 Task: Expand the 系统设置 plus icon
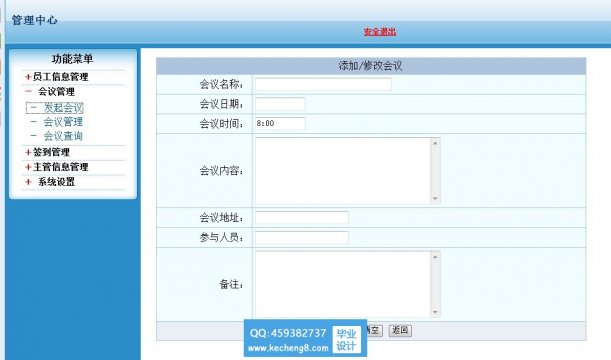(28, 182)
